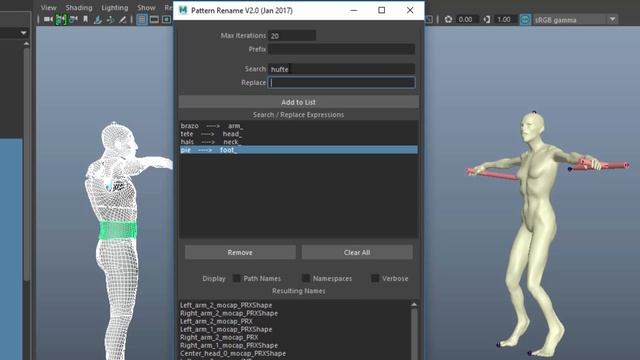Viewport: 640px width, 360px height.
Task: Open the Lighting menu
Action: point(115,8)
